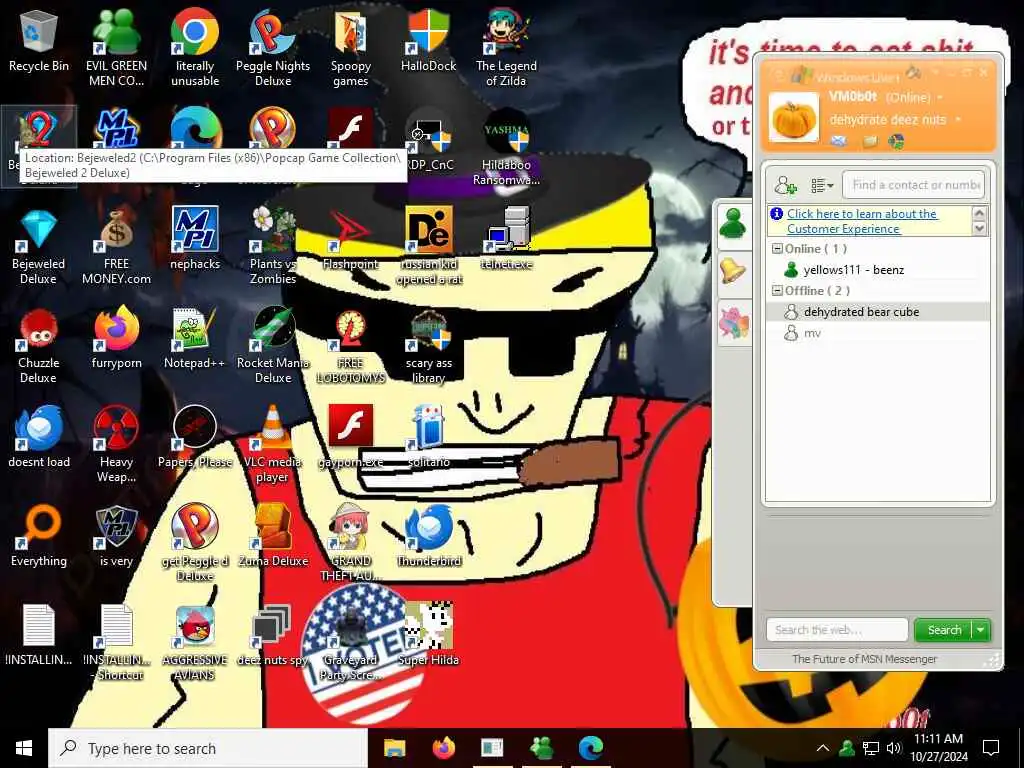Viewport: 1024px width, 768px height.
Task: Open the Spoopy games folder icon
Action: point(351,47)
